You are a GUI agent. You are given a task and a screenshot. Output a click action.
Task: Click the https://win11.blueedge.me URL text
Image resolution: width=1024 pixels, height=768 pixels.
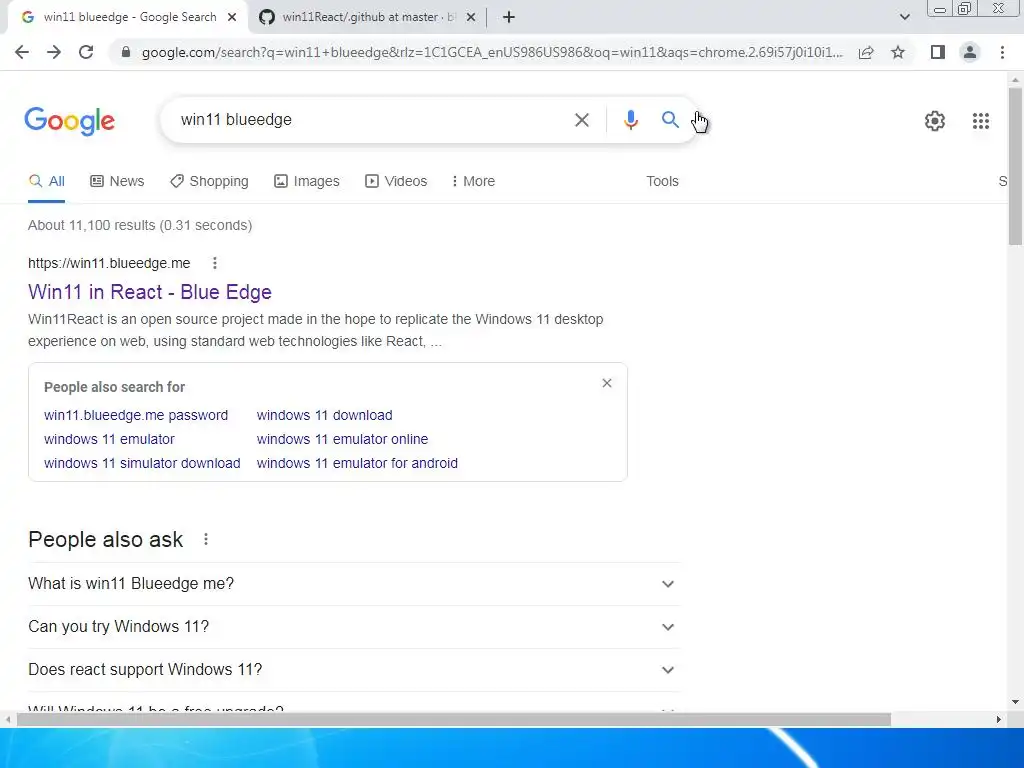pos(109,263)
